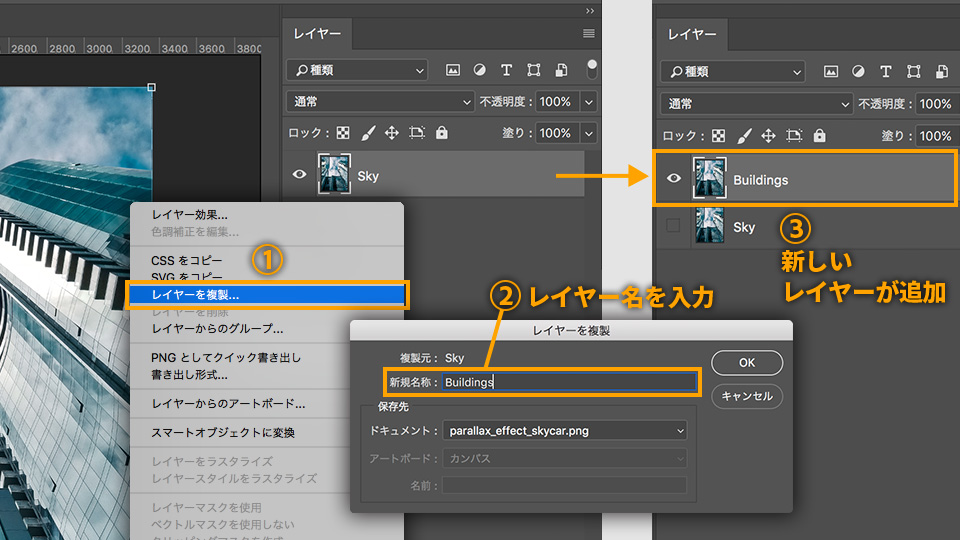Image resolution: width=960 pixels, height=540 pixels.
Task: Lock image pixels brush icon in right panel
Action: click(x=744, y=135)
